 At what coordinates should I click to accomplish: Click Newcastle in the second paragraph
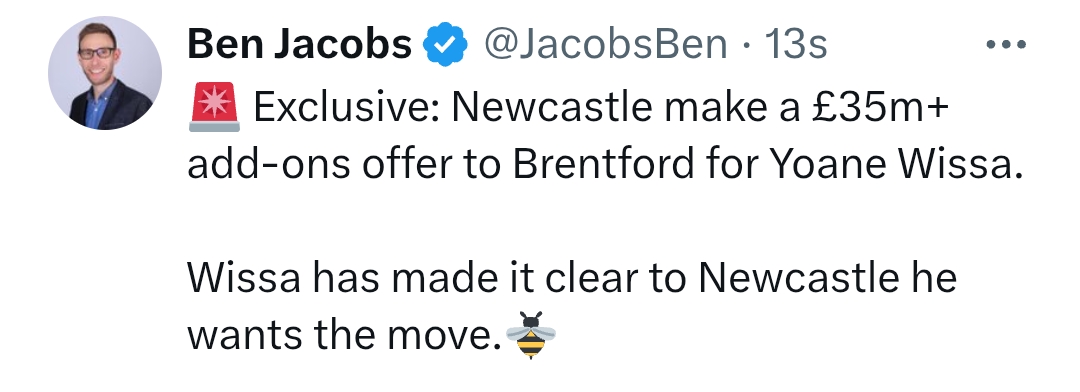point(800,278)
